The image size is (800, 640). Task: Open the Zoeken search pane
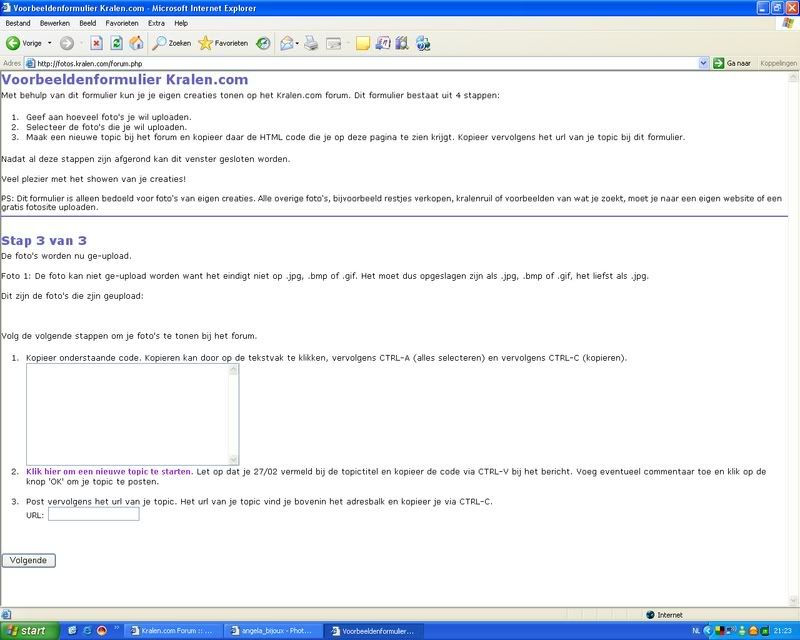click(172, 43)
